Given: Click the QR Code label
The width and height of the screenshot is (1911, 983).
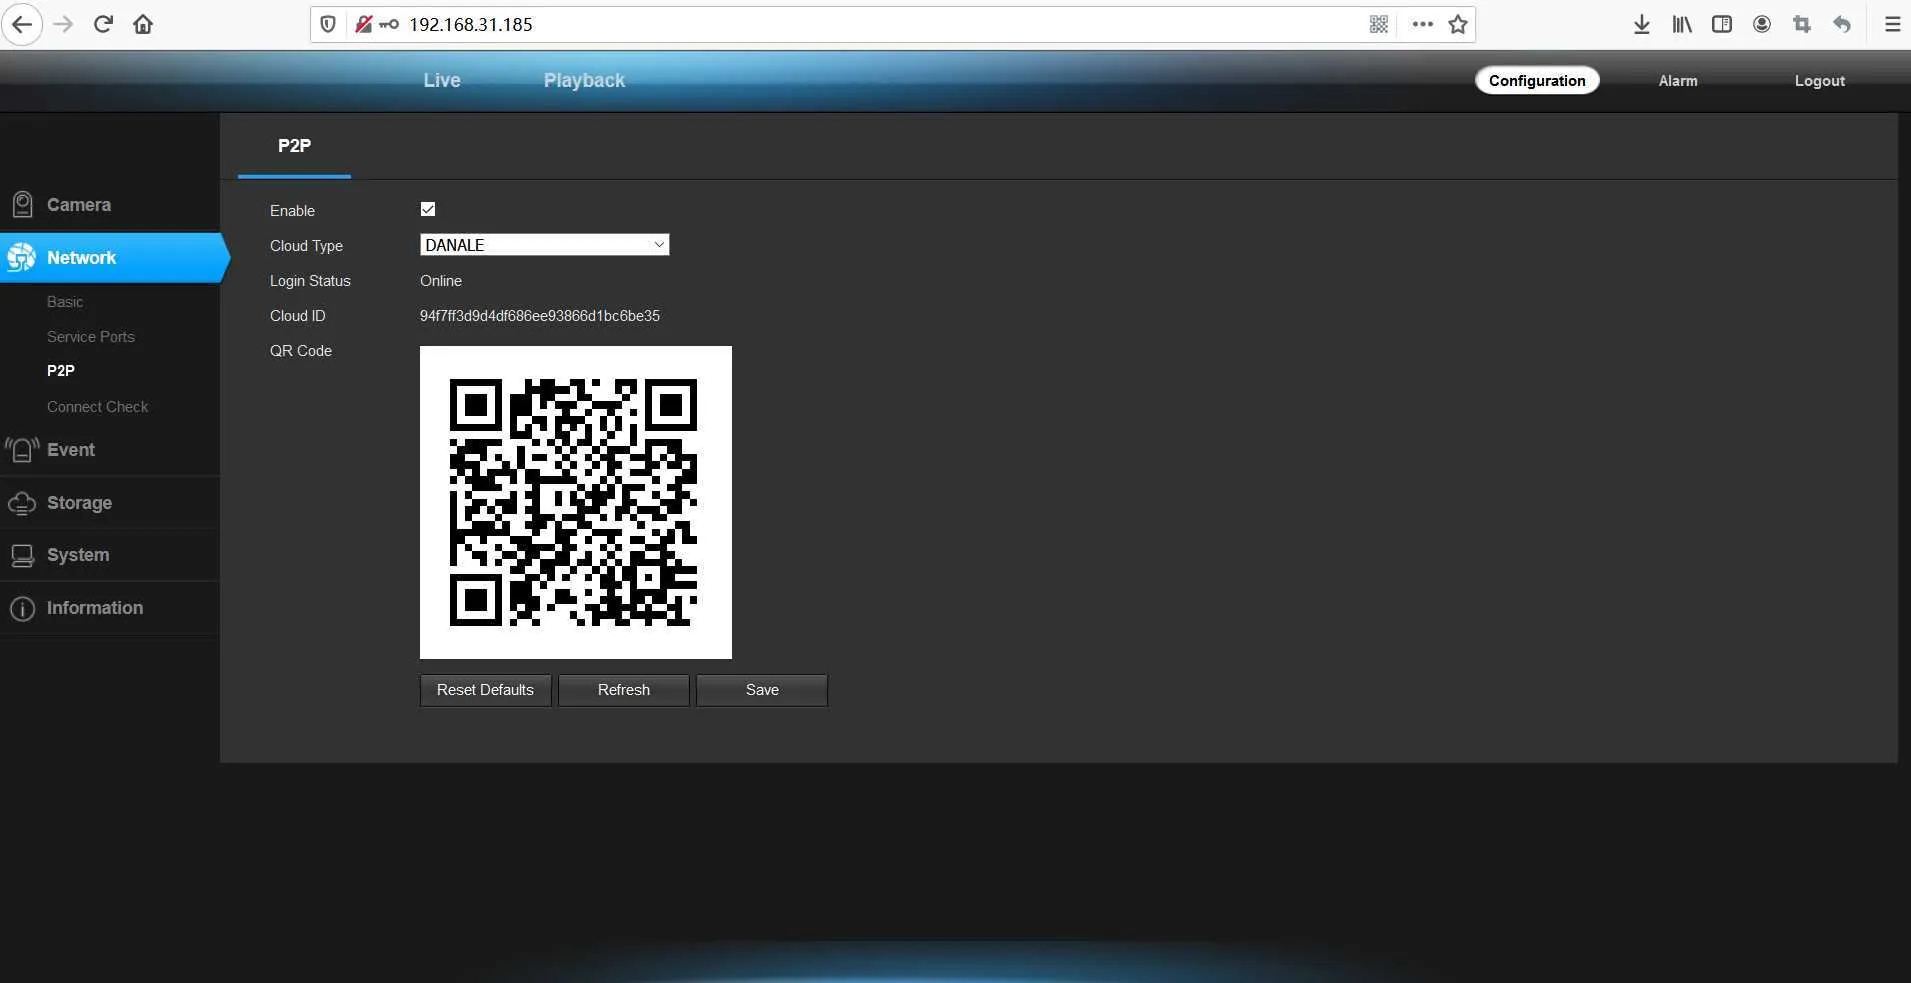Looking at the screenshot, I should click(301, 351).
